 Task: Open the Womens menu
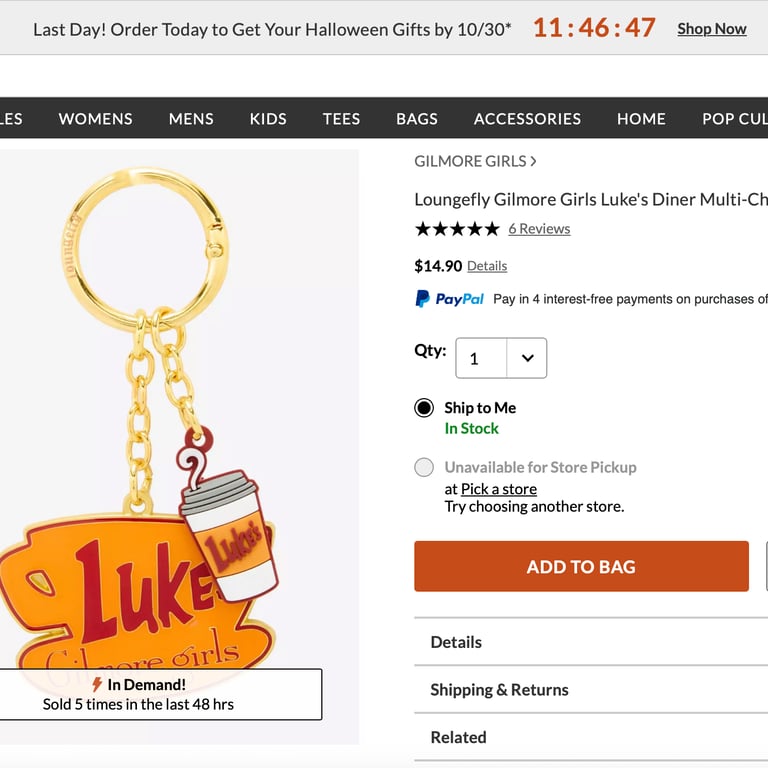96,118
